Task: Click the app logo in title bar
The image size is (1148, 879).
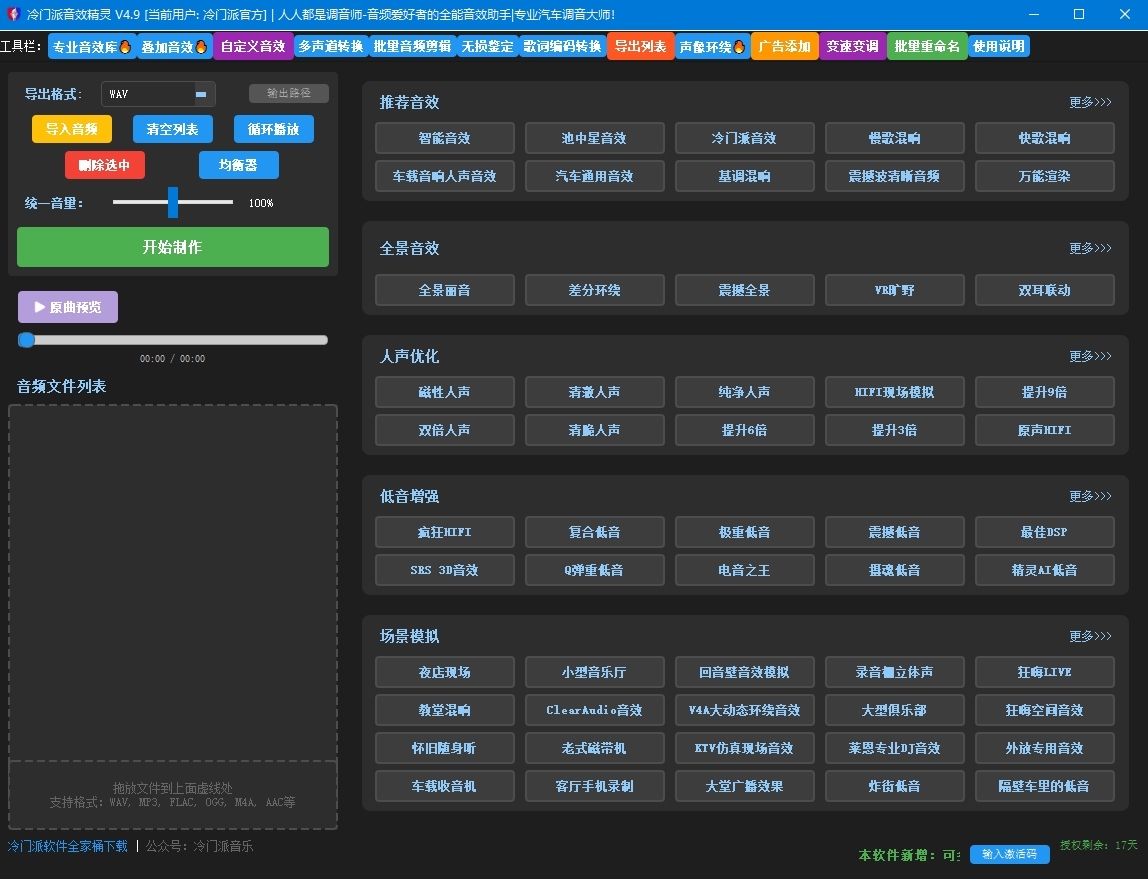Action: pyautogui.click(x=13, y=14)
